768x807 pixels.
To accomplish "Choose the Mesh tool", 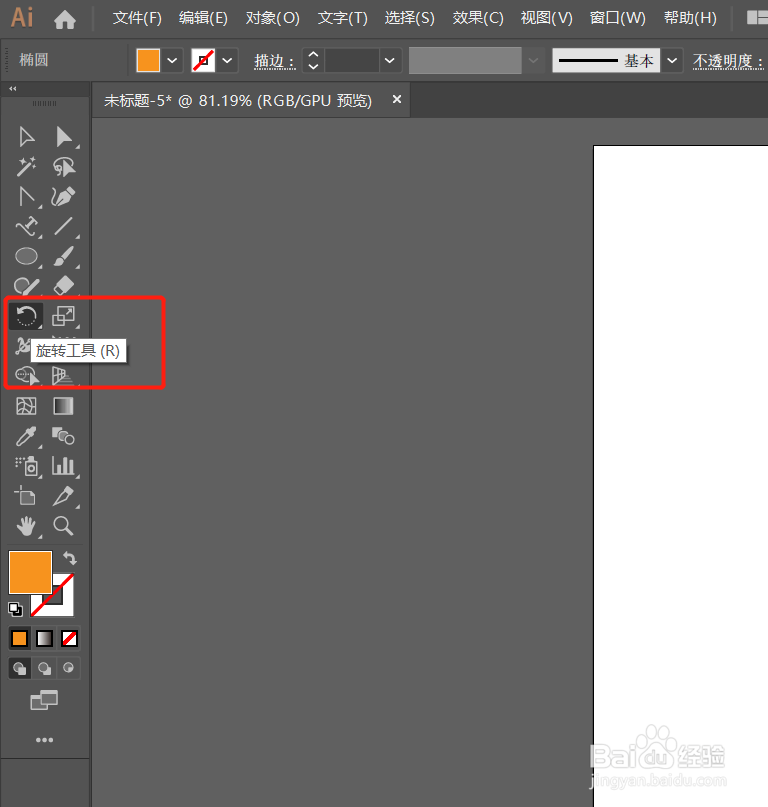I will (x=26, y=406).
